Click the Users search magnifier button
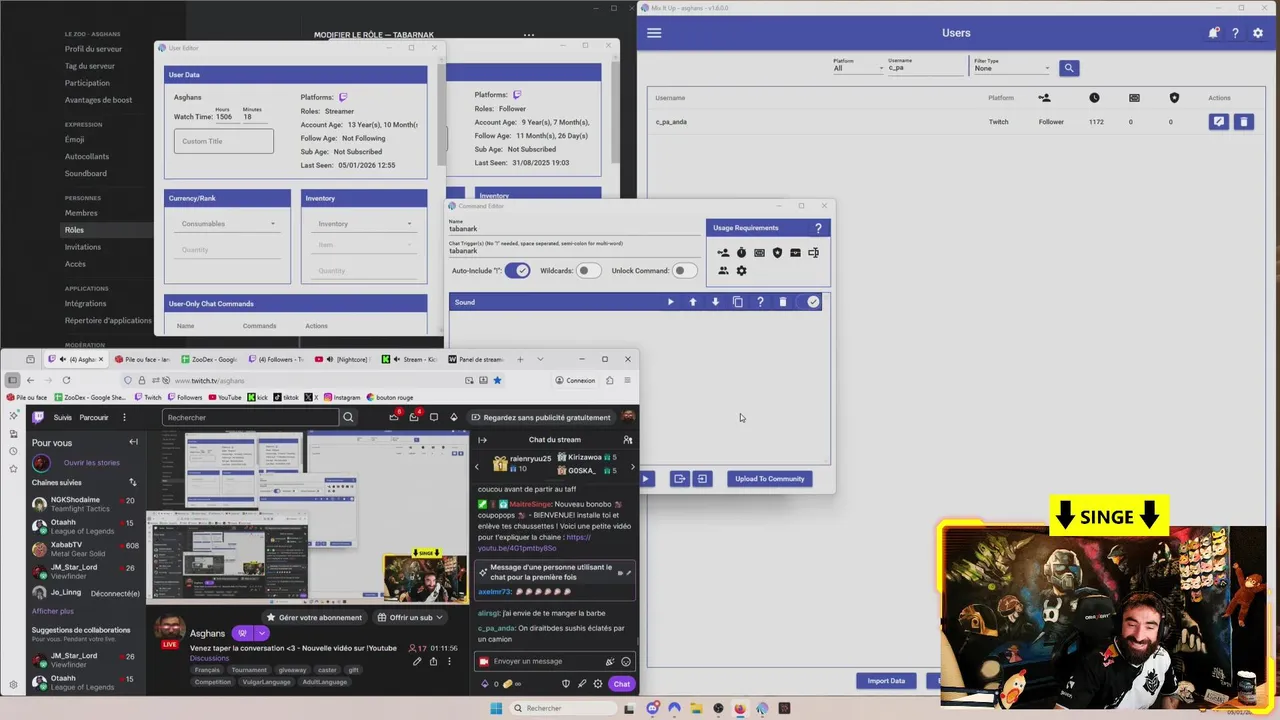Screen dimensions: 1280x720 point(1069,68)
